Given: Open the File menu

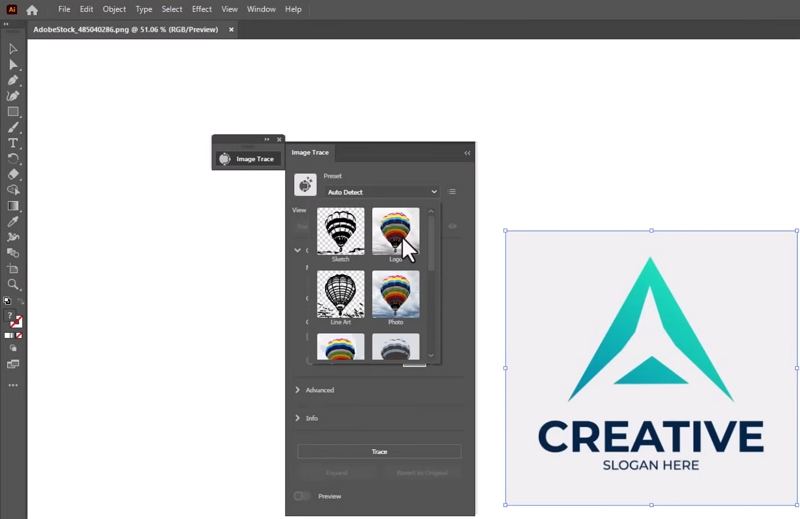Looking at the screenshot, I should pos(64,9).
